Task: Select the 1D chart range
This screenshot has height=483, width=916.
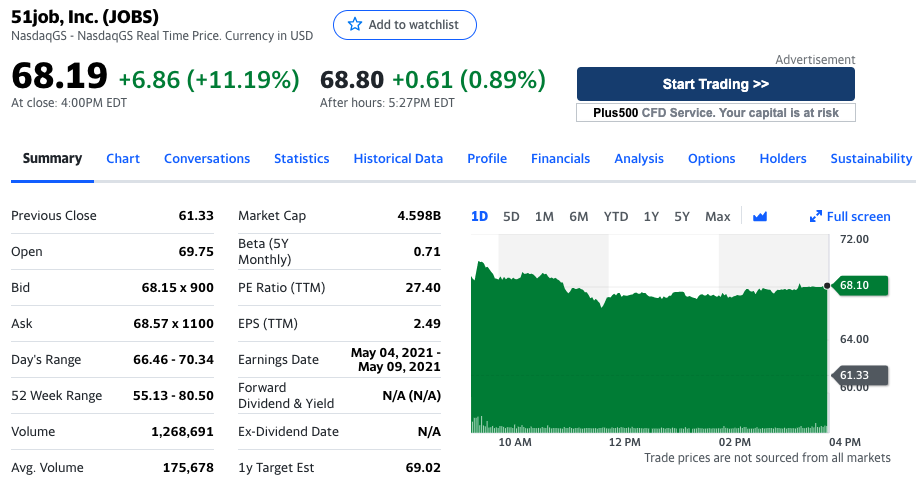Action: pos(479,217)
